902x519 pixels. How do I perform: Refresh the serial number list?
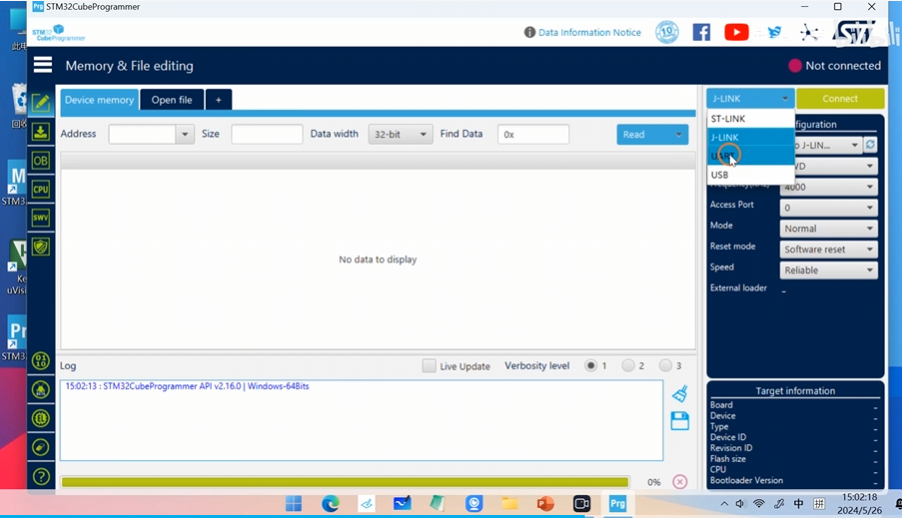tap(870, 145)
